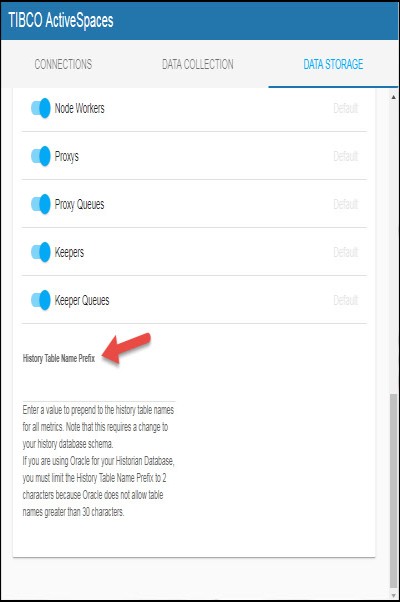The width and height of the screenshot is (400, 602).
Task: Select Default beside Keeper Queues
Action: point(345,301)
